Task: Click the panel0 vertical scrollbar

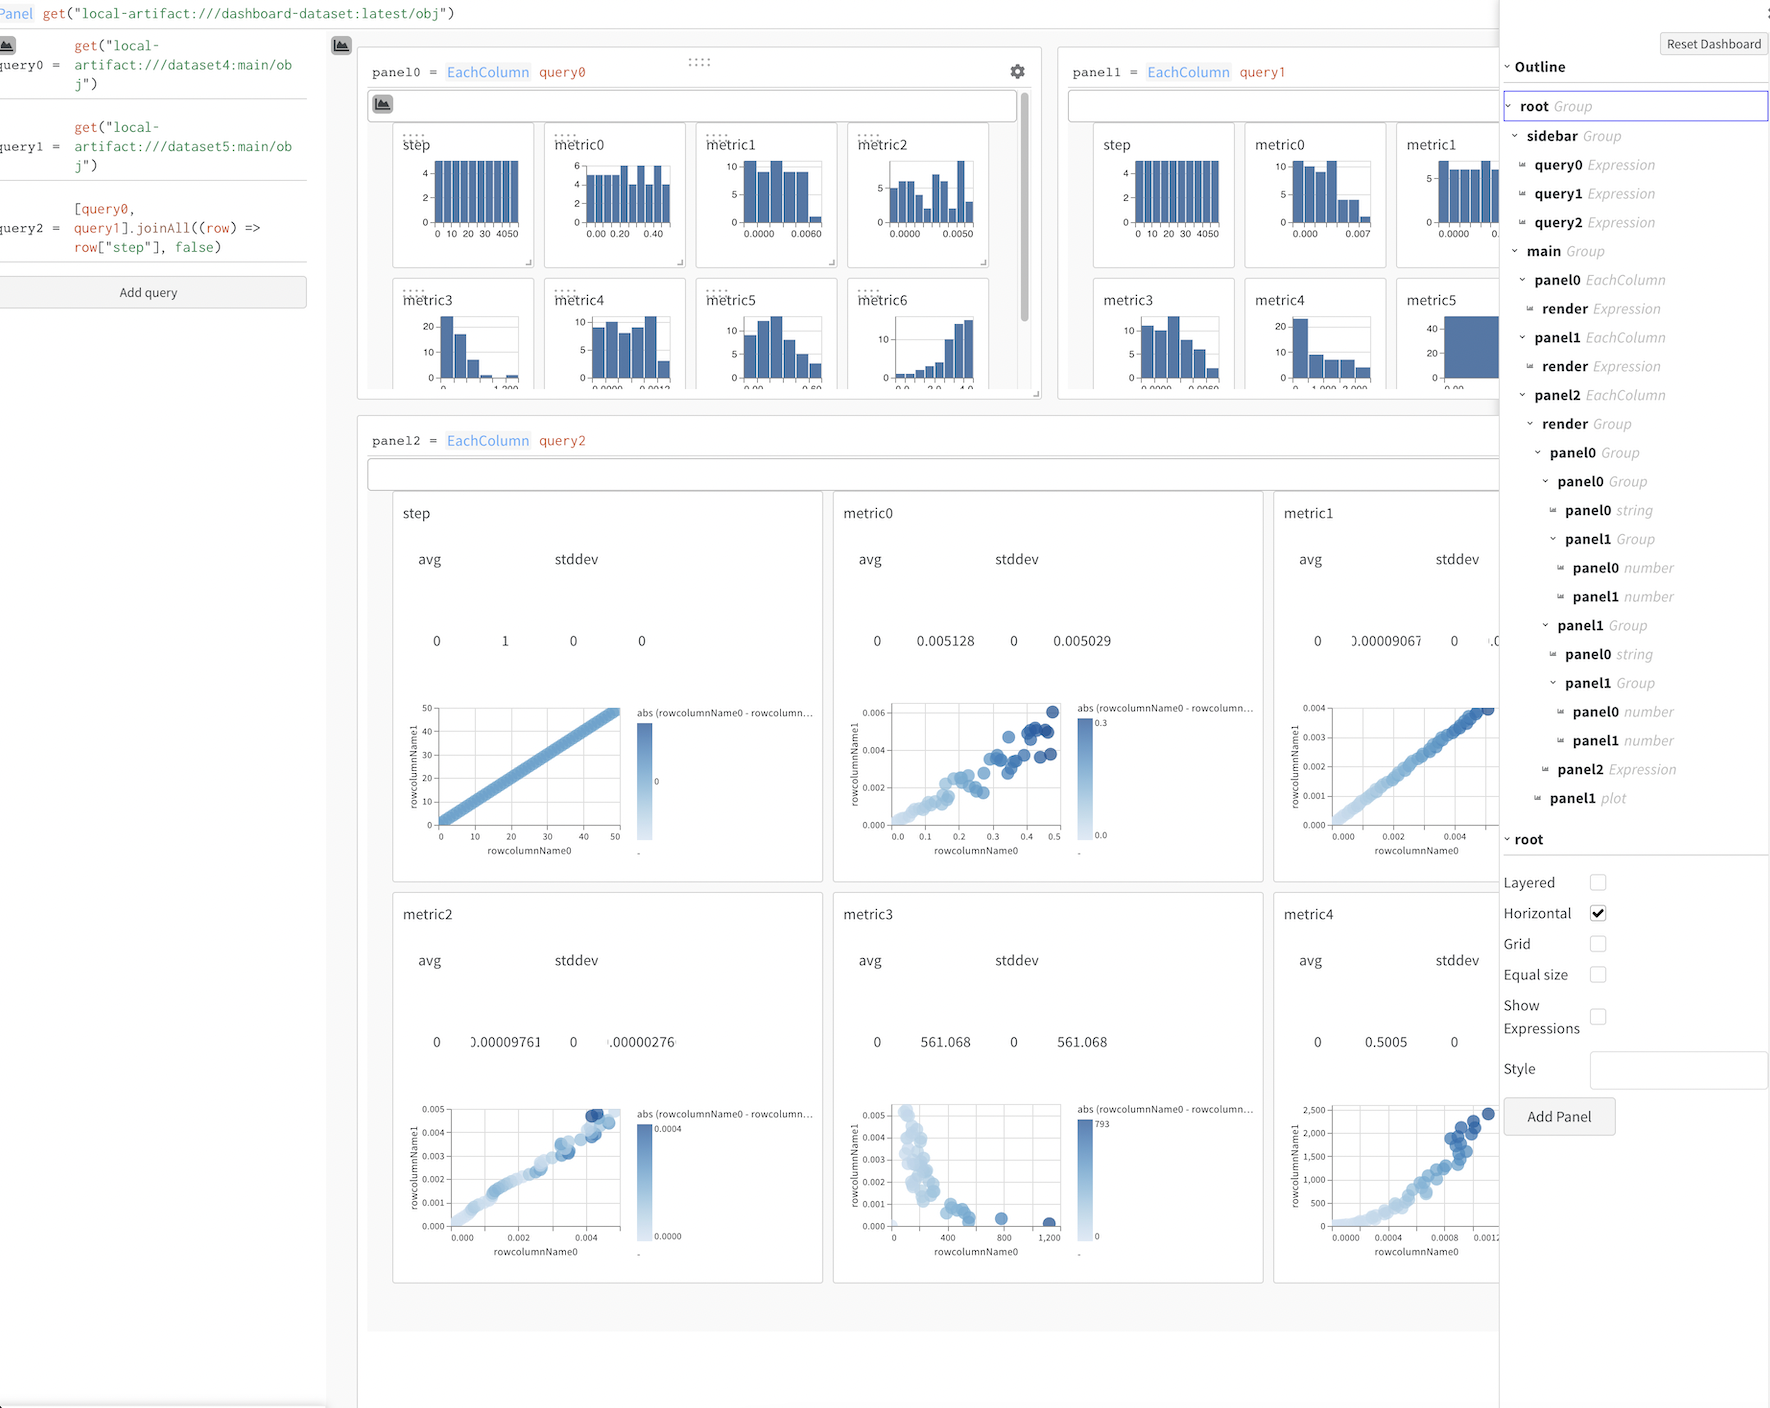Action: point(1024,207)
